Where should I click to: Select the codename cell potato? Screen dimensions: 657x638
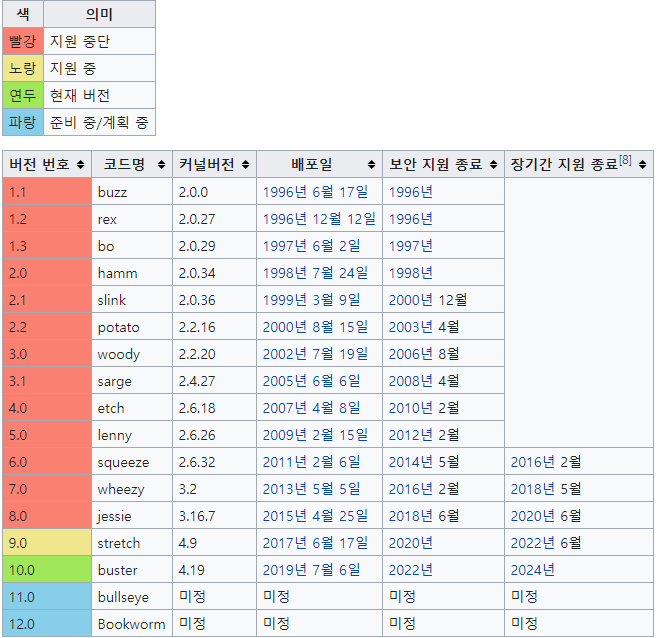tap(132, 327)
